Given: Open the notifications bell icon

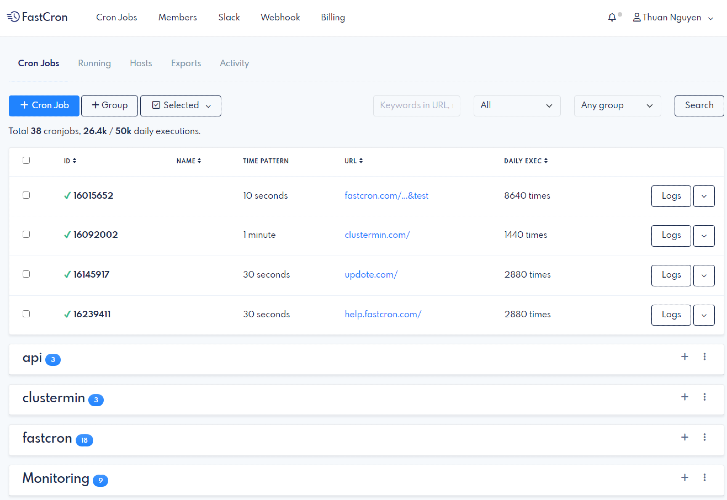Looking at the screenshot, I should click(612, 18).
